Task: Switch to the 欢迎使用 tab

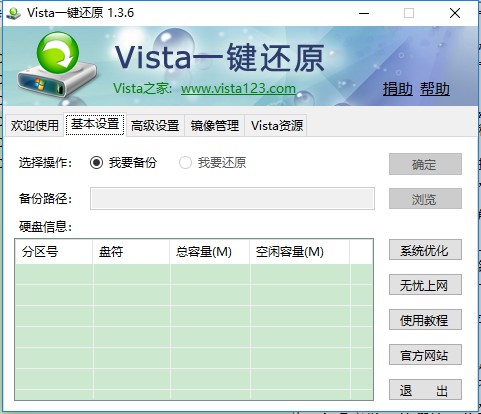Action: click(x=34, y=126)
